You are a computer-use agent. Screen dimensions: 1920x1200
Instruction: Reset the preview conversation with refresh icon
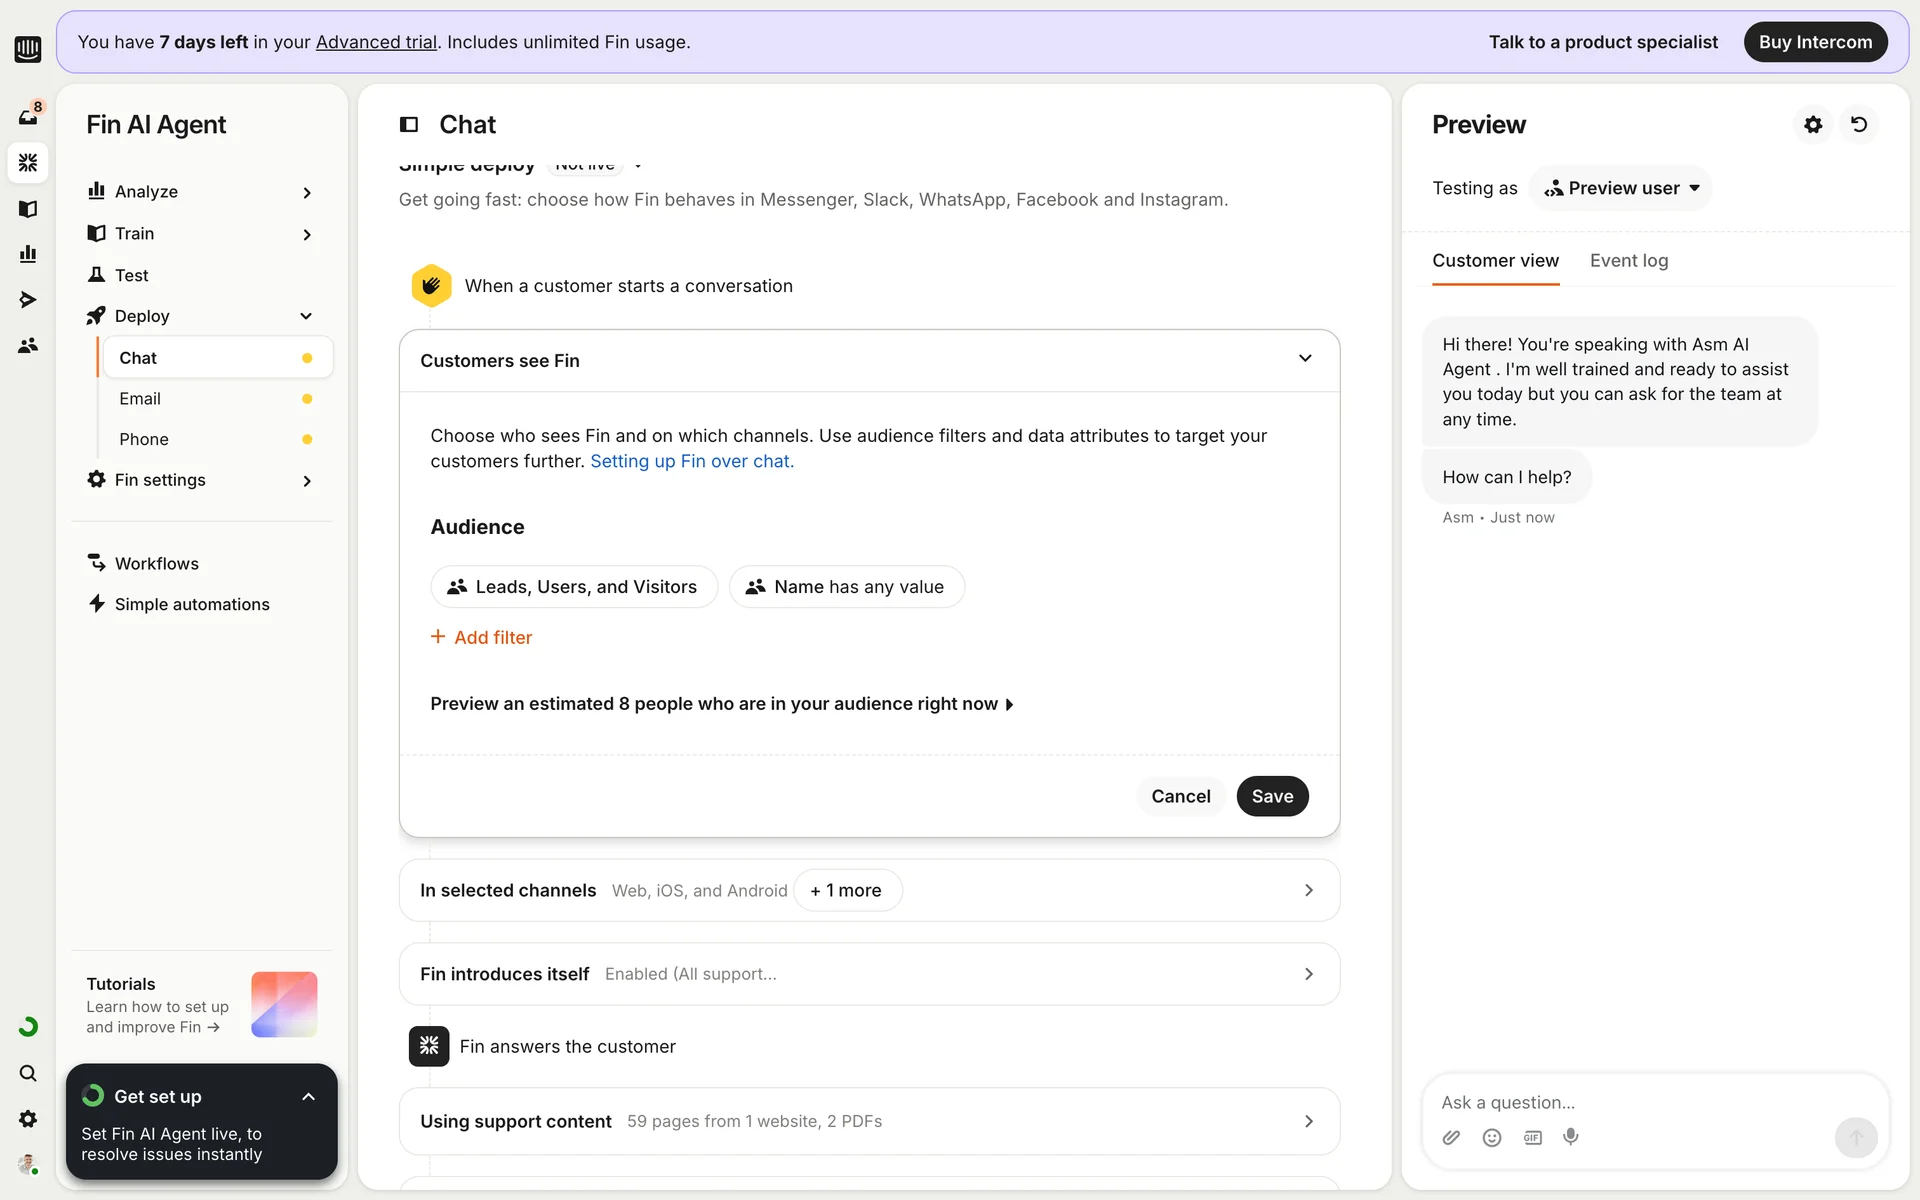[x=1859, y=125]
